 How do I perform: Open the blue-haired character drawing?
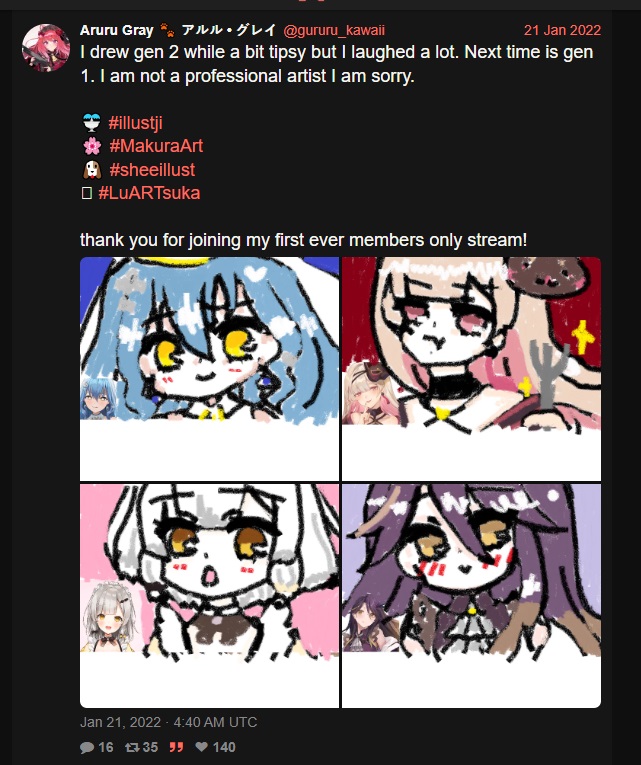[209, 369]
